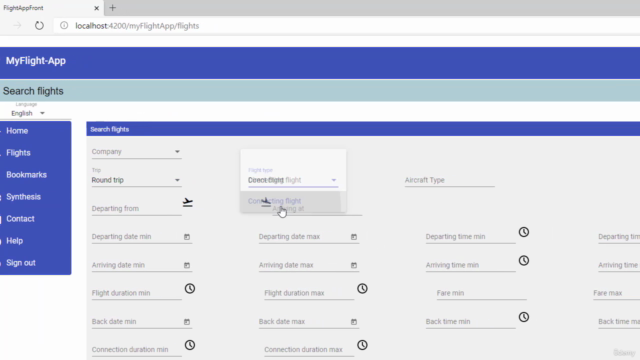The height and width of the screenshot is (360, 640).
Task: Focus the Fare max field
Action: 616,293
